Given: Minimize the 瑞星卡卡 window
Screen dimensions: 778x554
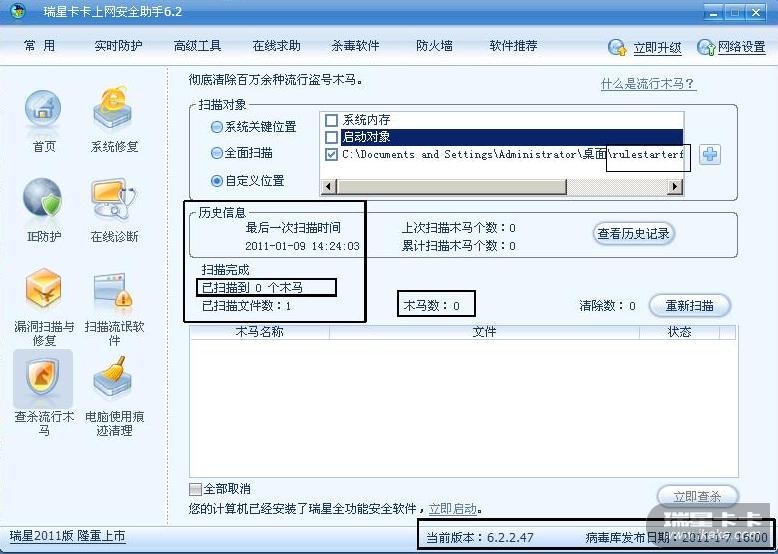Looking at the screenshot, I should pyautogui.click(x=714, y=12).
